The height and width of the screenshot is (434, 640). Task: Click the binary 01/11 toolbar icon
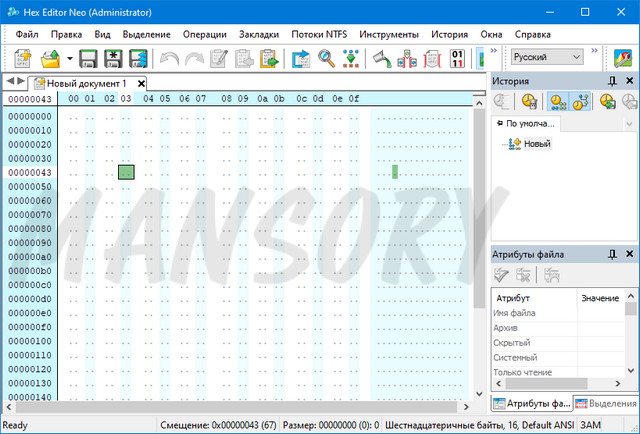pos(459,58)
